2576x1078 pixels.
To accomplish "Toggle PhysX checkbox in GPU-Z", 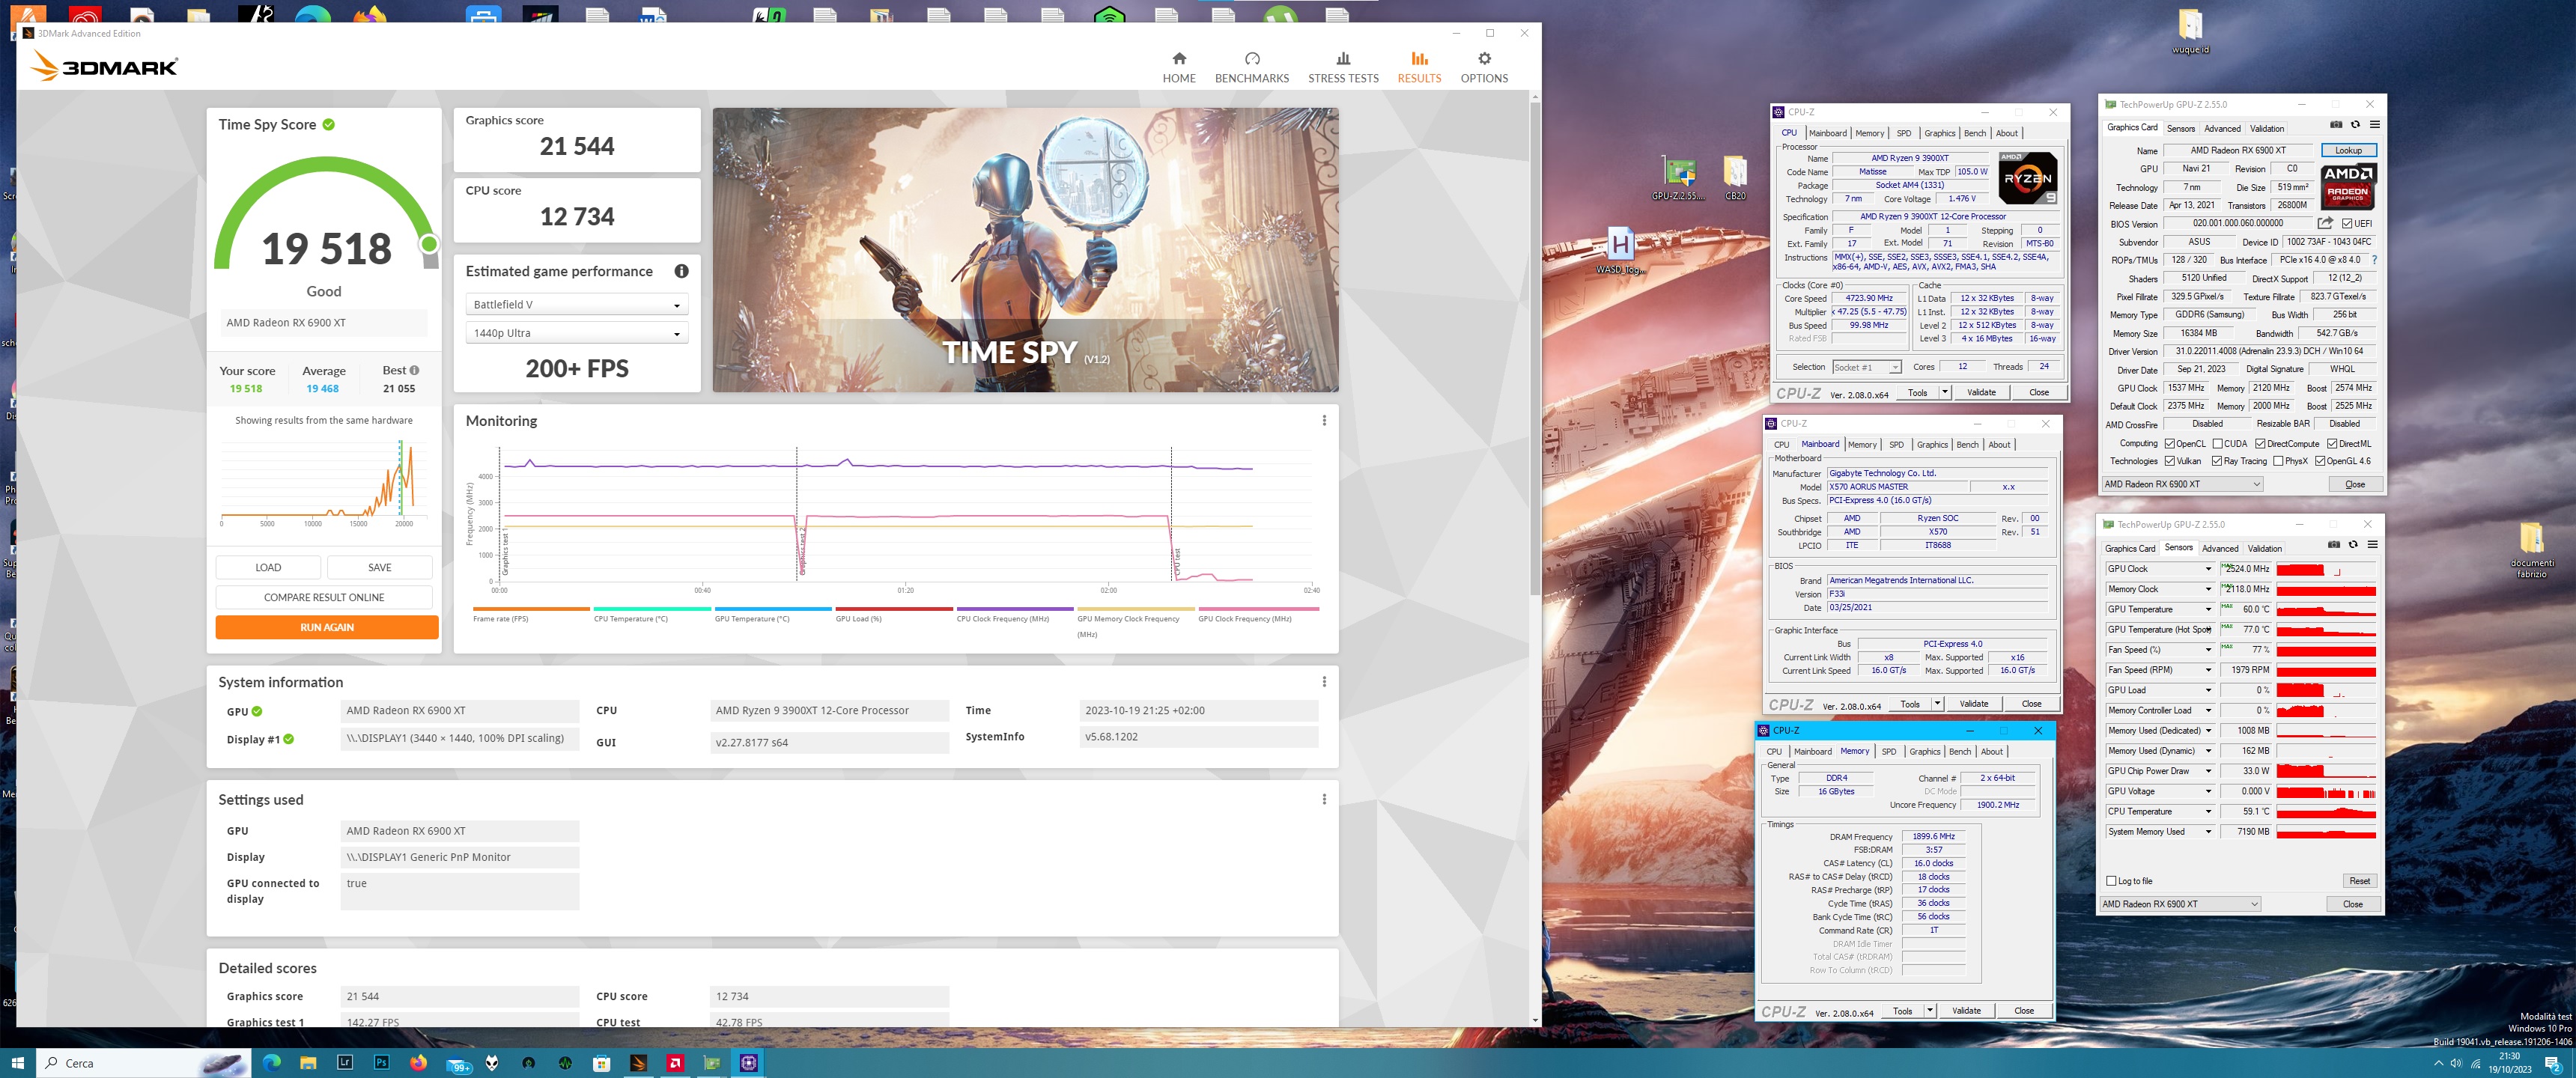I will click(x=2277, y=461).
